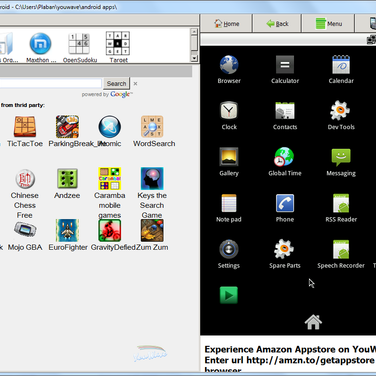The width and height of the screenshot is (376, 376).
Task: Click the Back toolbar button
Action: [x=277, y=24]
